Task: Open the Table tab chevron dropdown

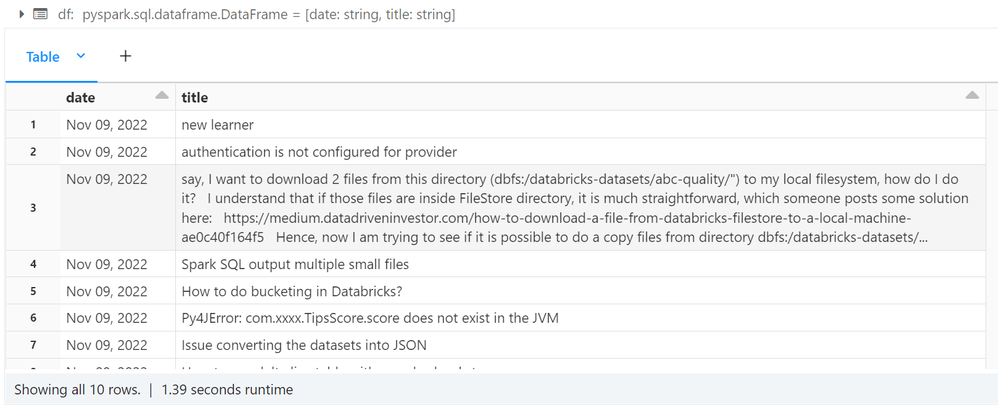Action: [x=81, y=56]
